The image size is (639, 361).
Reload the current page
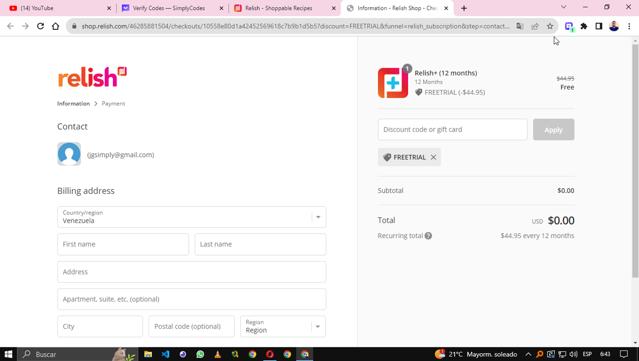point(40,26)
